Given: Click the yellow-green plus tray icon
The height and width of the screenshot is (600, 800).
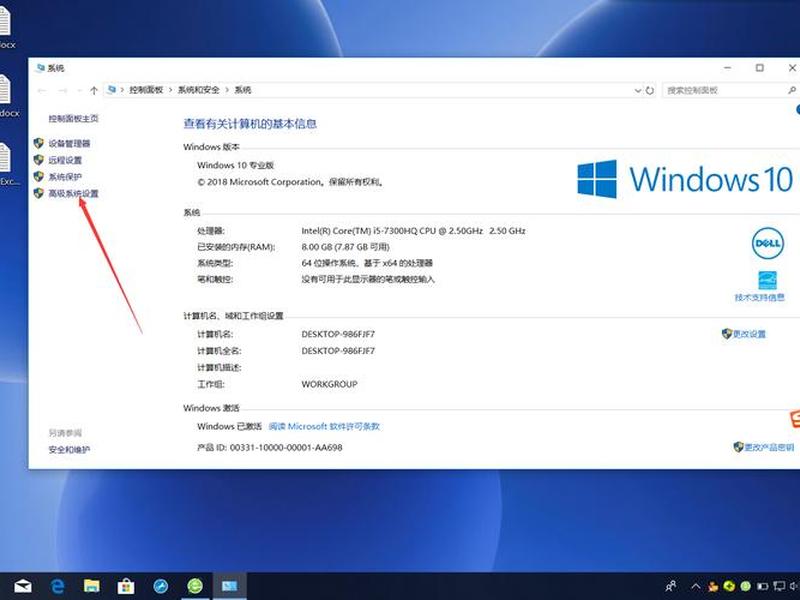Looking at the screenshot, I should pos(729,586).
